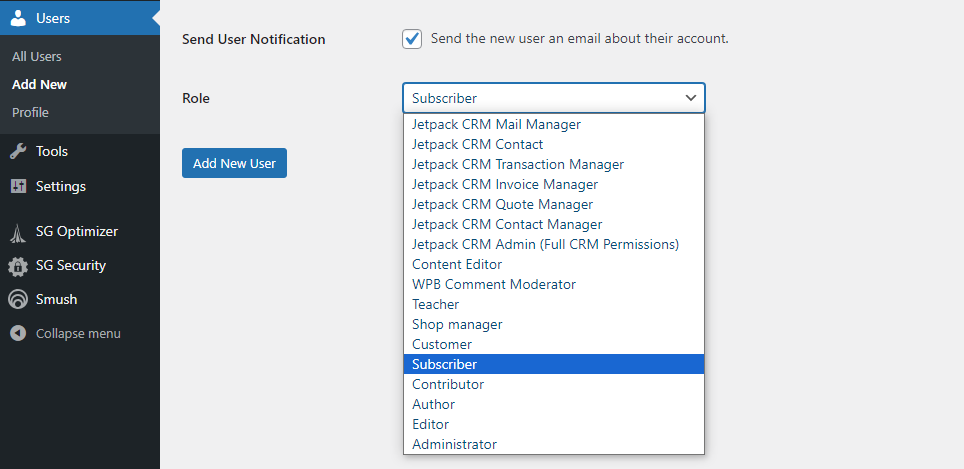Click the SG Optimizer rocket icon

(x=18, y=232)
